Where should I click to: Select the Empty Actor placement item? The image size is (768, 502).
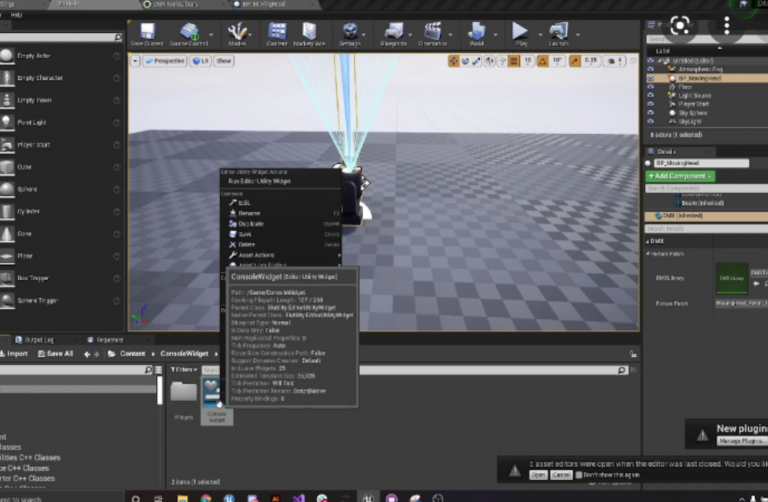tap(60, 56)
